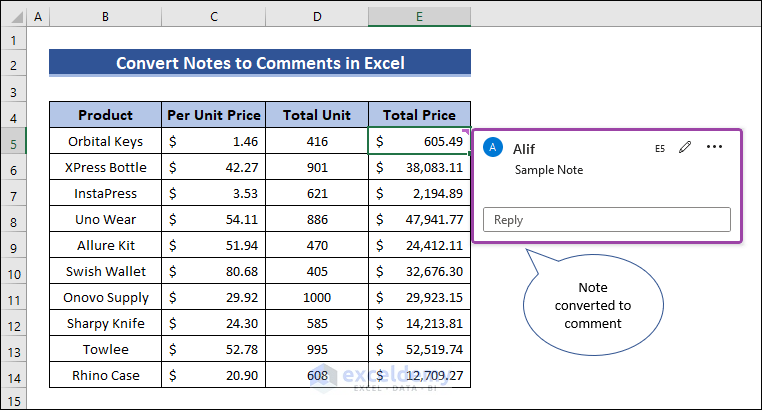Click the pencil edit comment icon
Viewport: 762px width, 410px height.
pos(685,148)
